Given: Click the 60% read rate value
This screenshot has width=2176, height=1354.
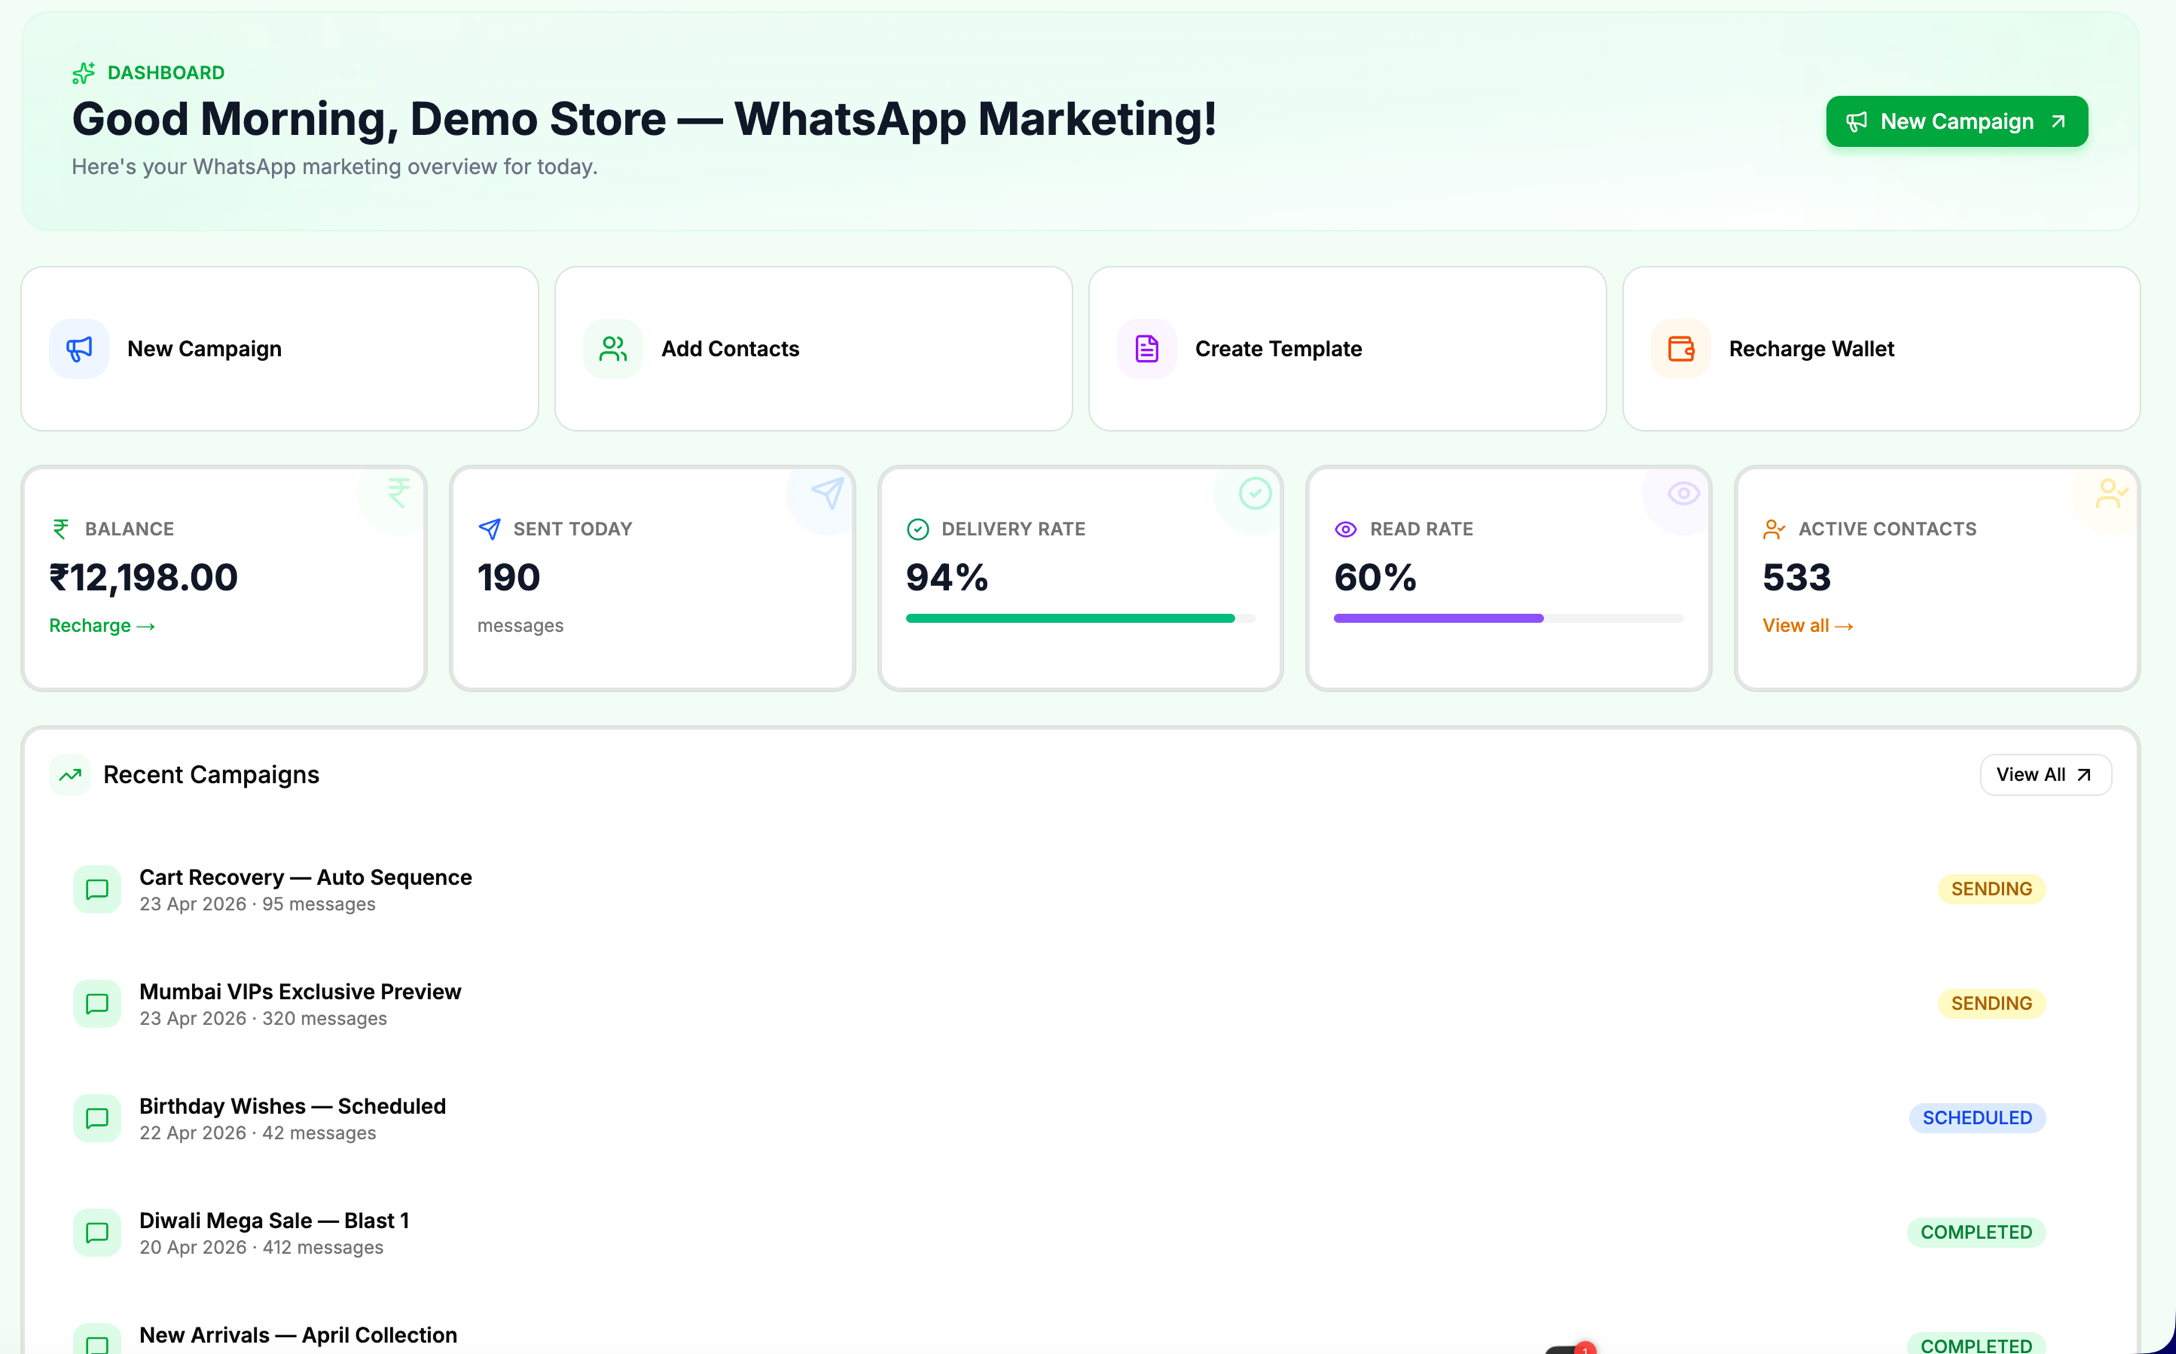Looking at the screenshot, I should [x=1375, y=577].
